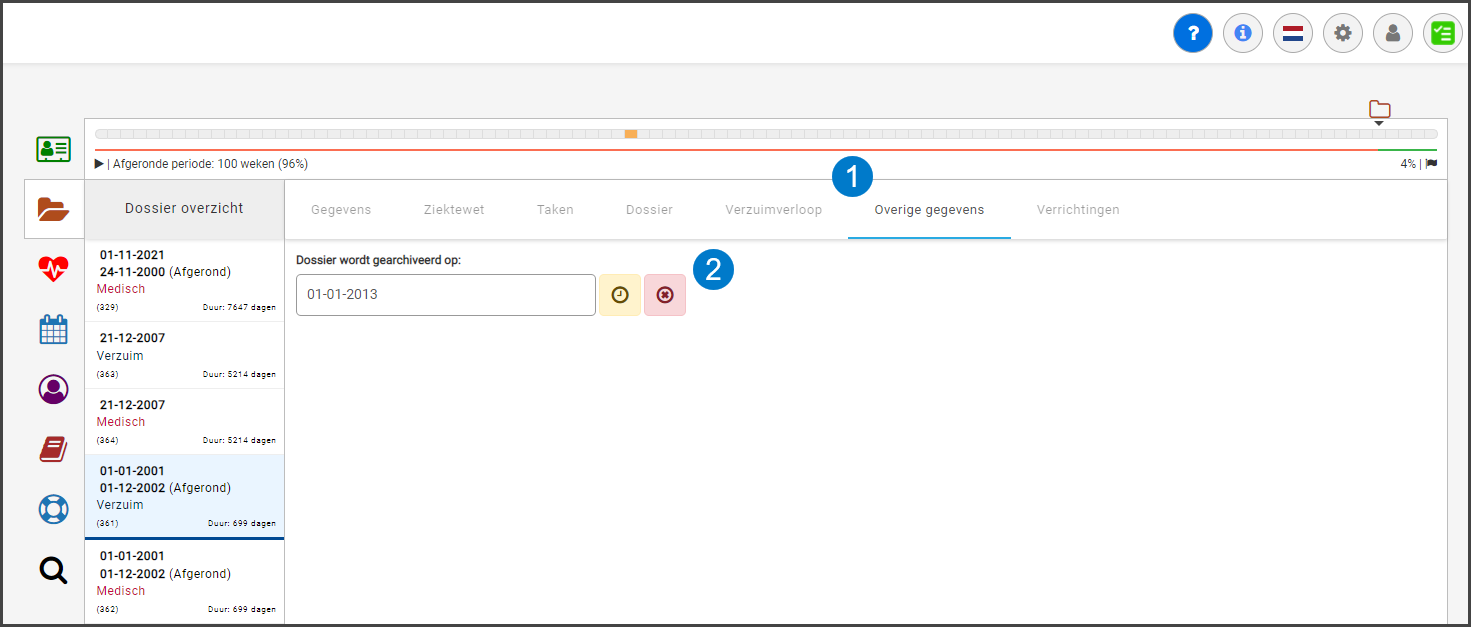
Task: Click the green ID card sidebar icon
Action: point(53,149)
